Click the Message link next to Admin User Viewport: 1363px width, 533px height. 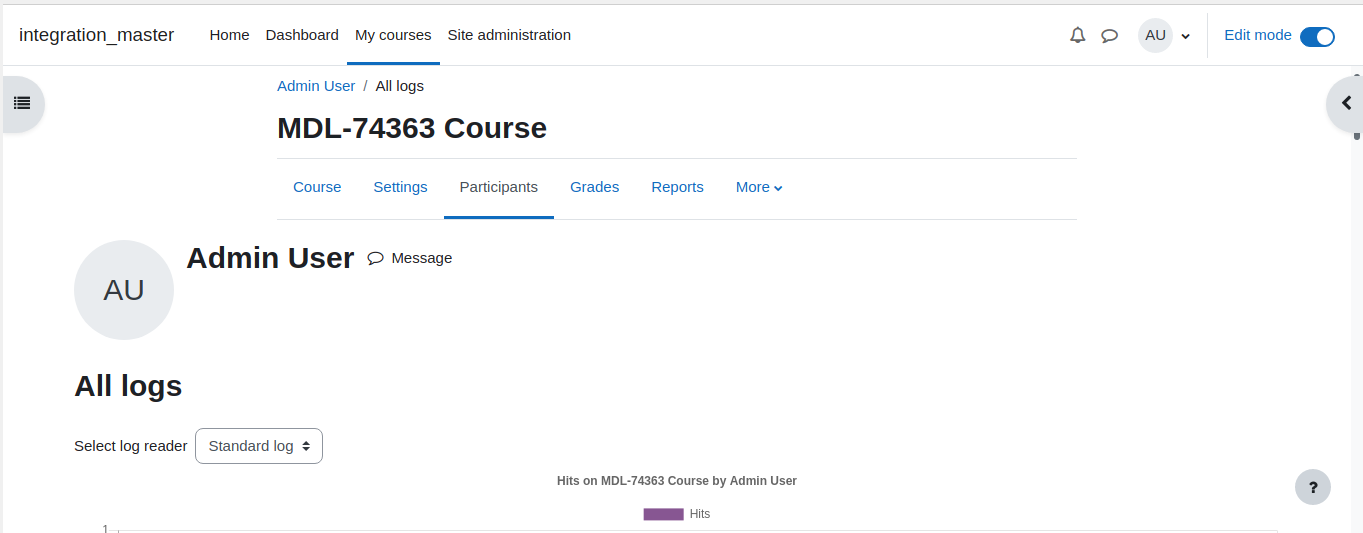[x=421, y=258]
